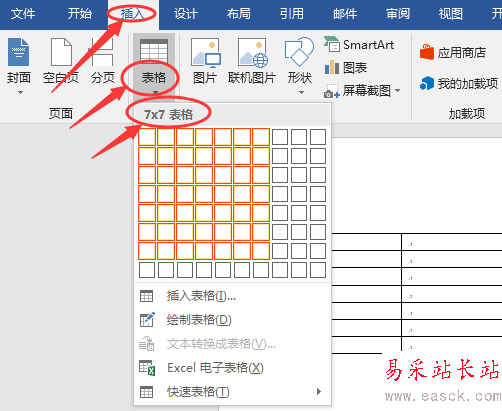Click the Cover Page (封面) icon

tap(19, 52)
